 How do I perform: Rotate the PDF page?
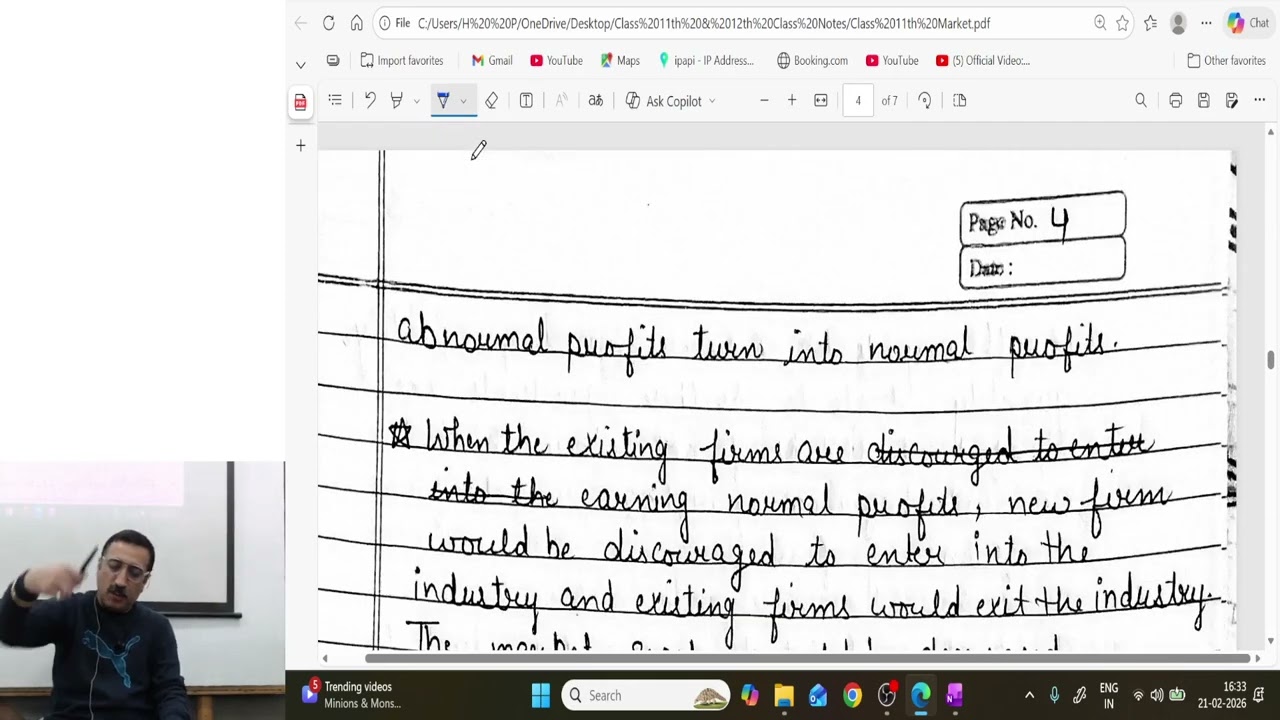[925, 100]
